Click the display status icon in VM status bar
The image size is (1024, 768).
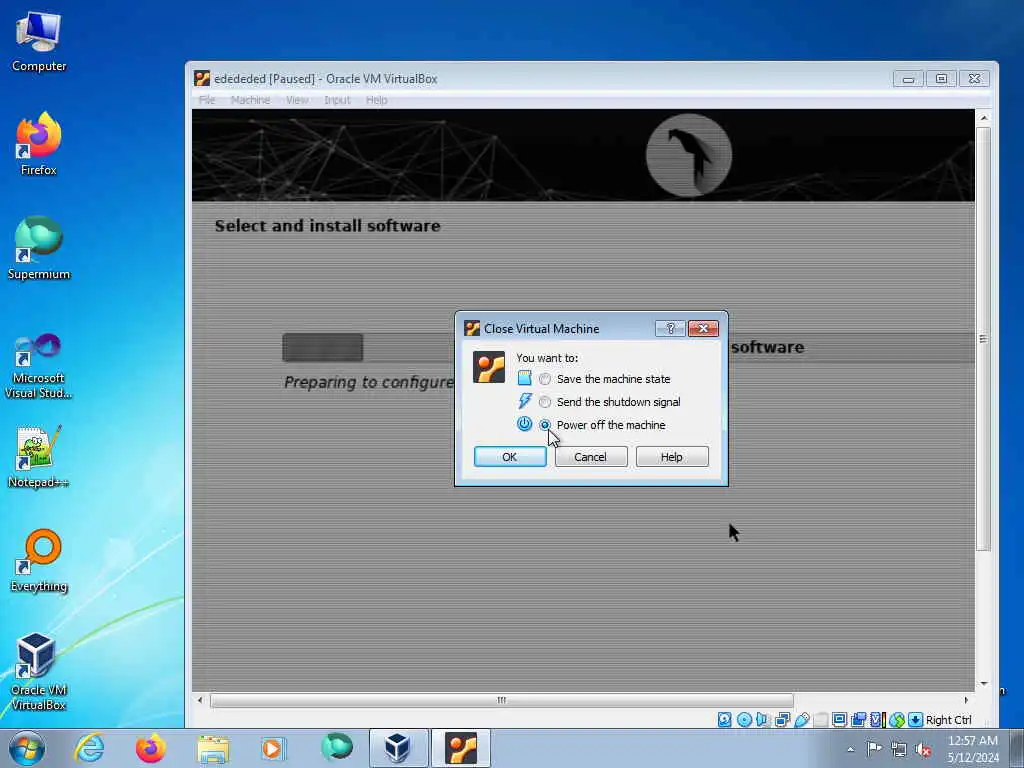coord(839,720)
